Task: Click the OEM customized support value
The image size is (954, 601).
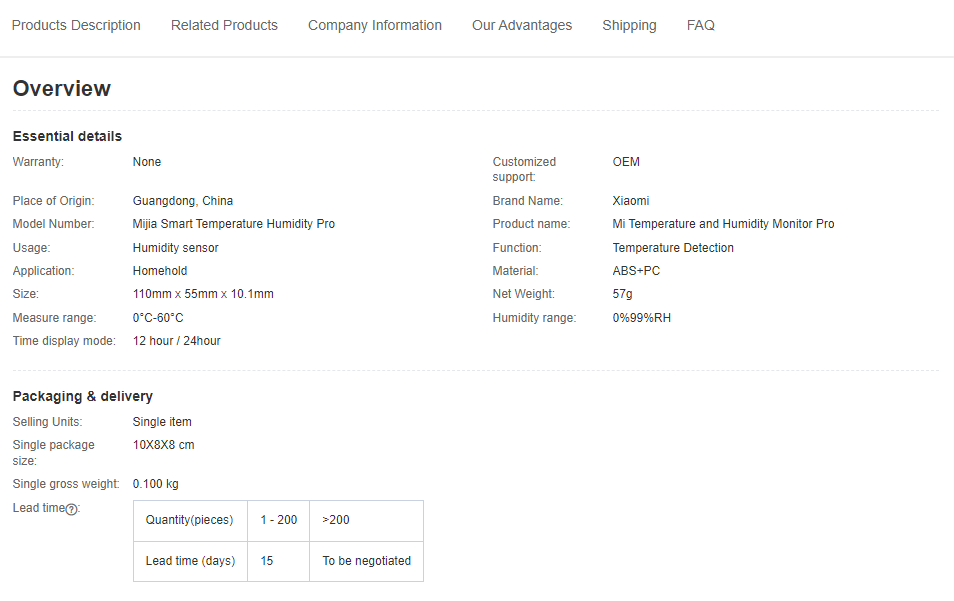Action: click(x=626, y=162)
